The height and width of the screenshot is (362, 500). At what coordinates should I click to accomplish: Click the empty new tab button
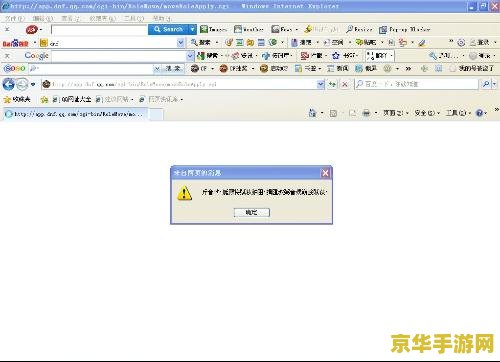156,114
